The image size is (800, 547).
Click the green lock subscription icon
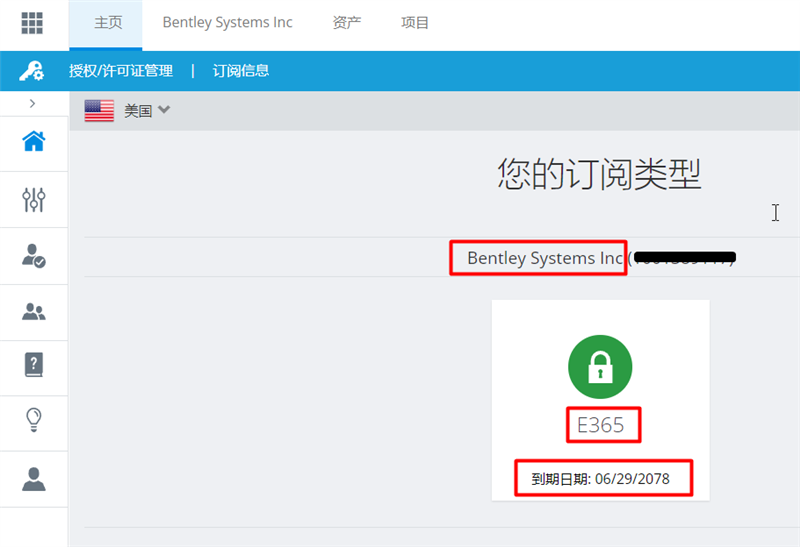click(x=600, y=367)
